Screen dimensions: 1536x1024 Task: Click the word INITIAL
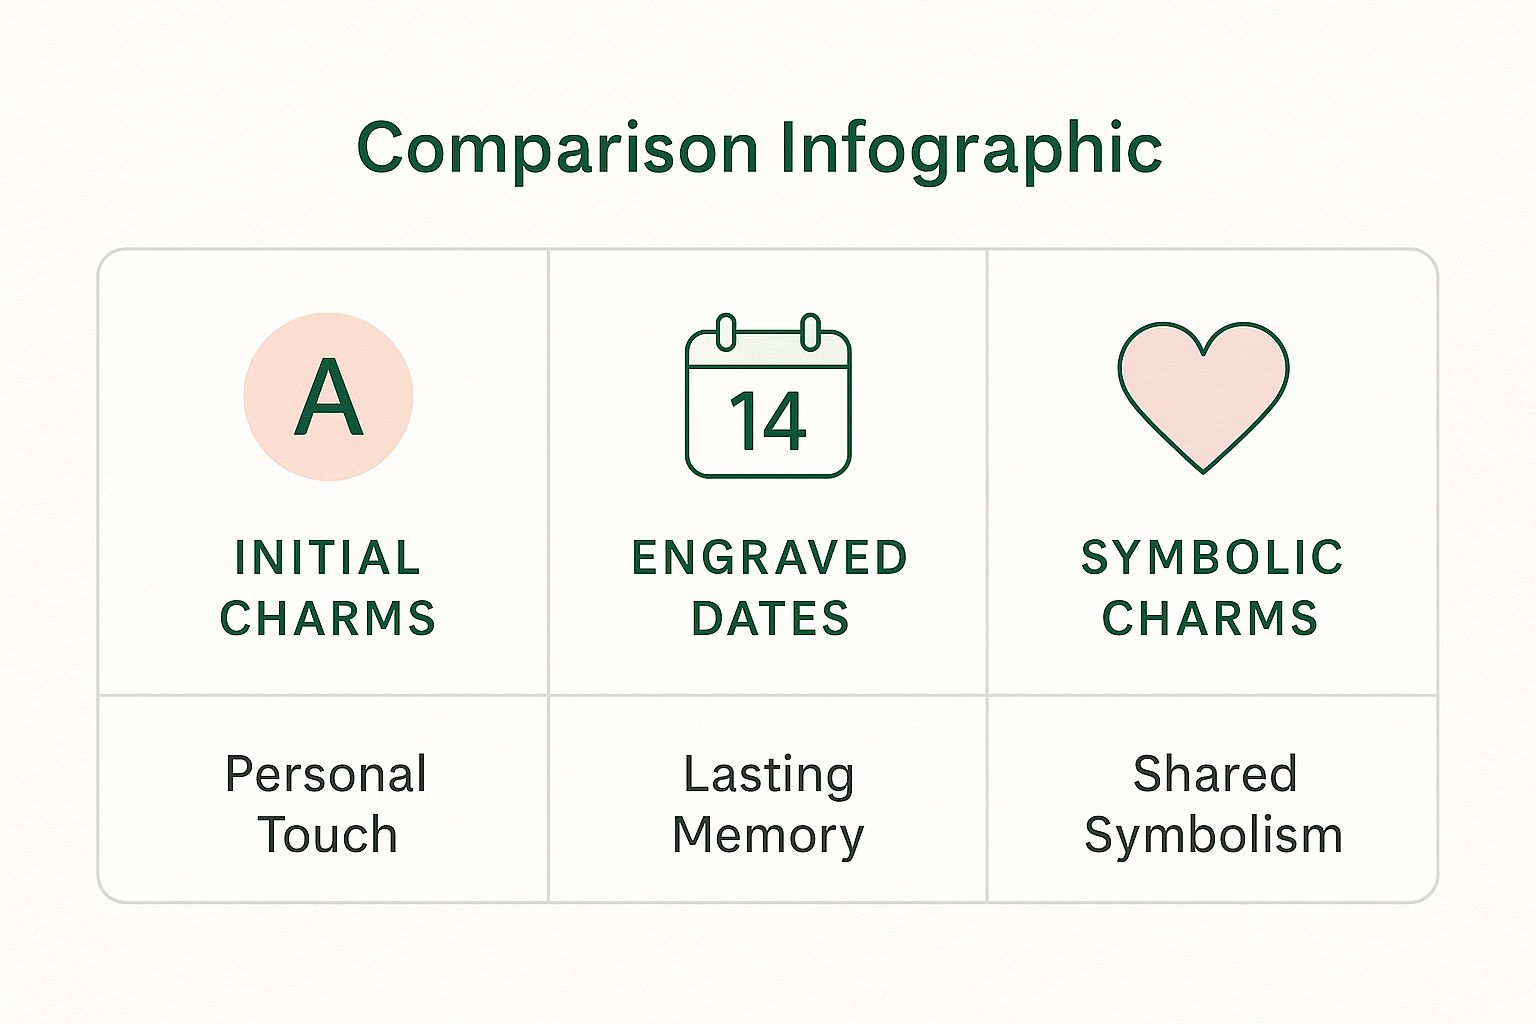[327, 558]
